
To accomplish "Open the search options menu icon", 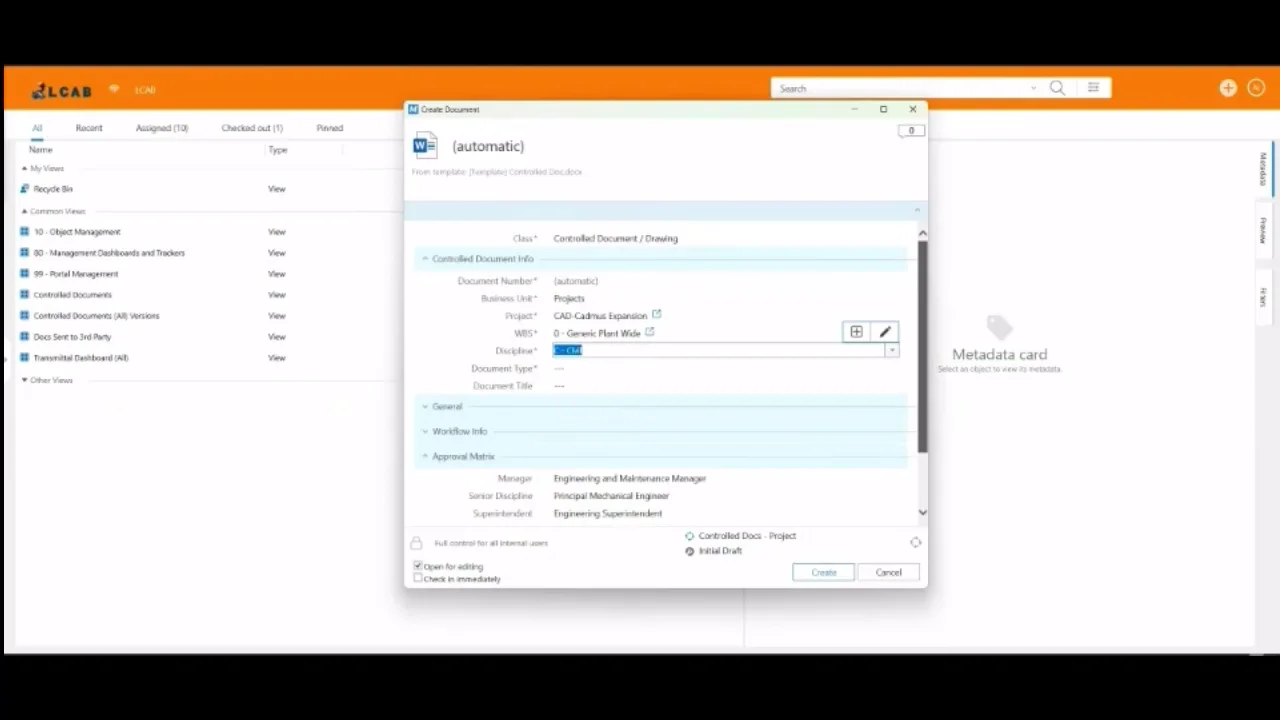I will click(1094, 88).
